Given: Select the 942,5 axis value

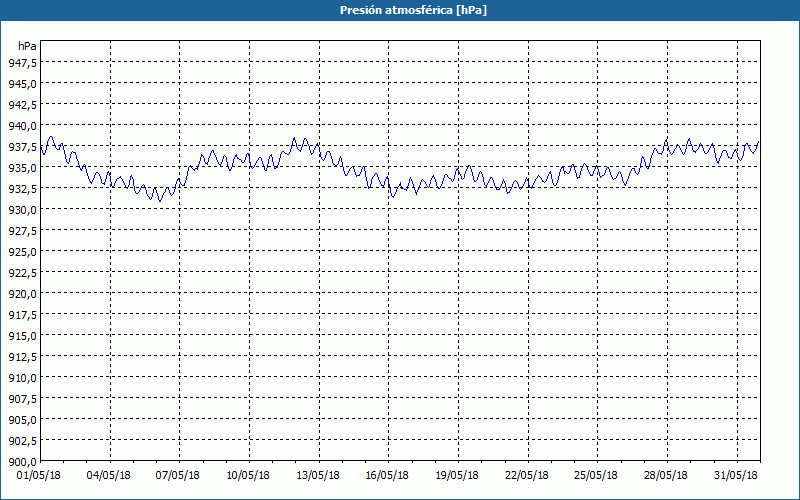Looking at the screenshot, I should 22,105.
